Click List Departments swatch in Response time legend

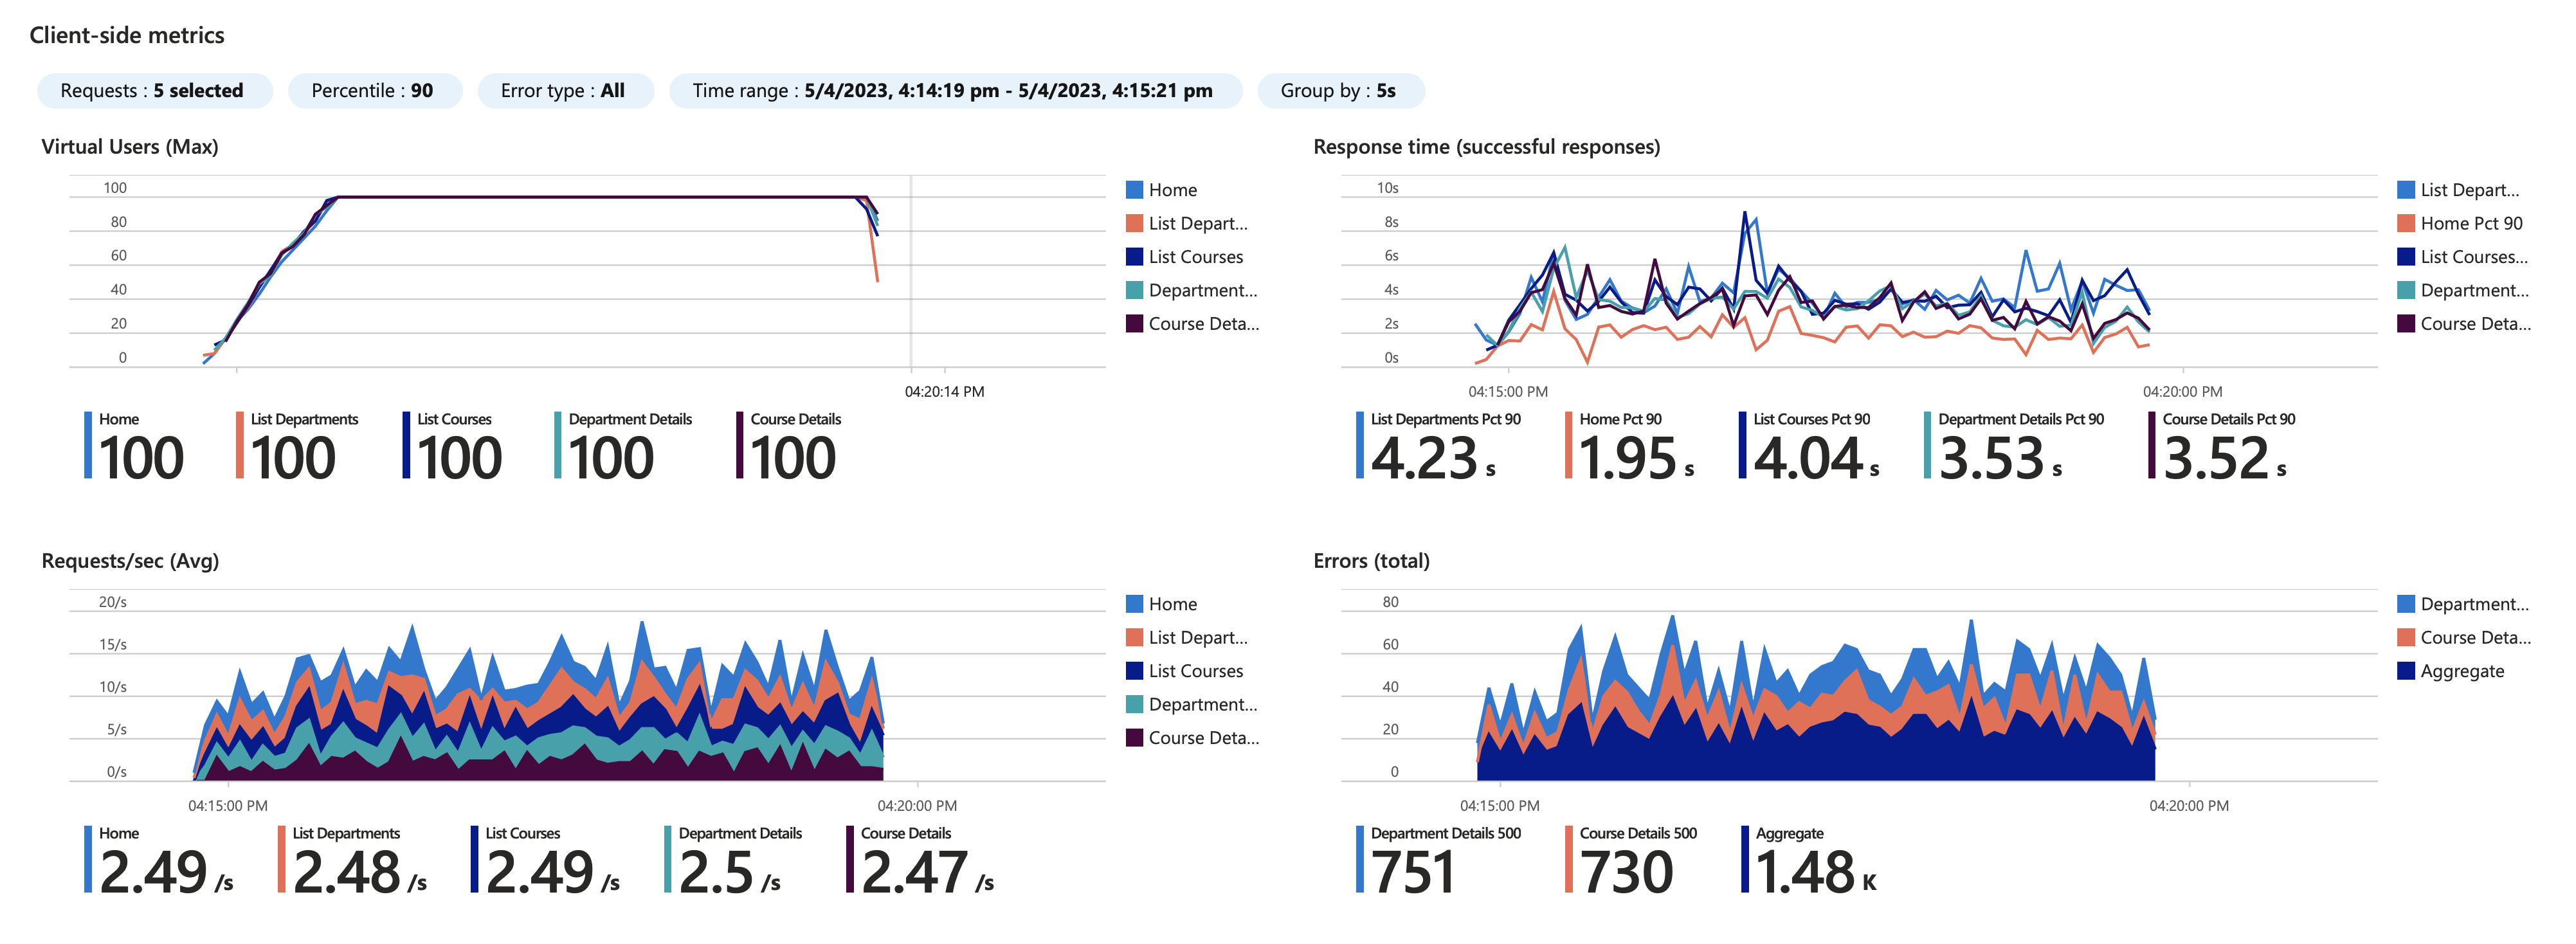tap(2406, 190)
